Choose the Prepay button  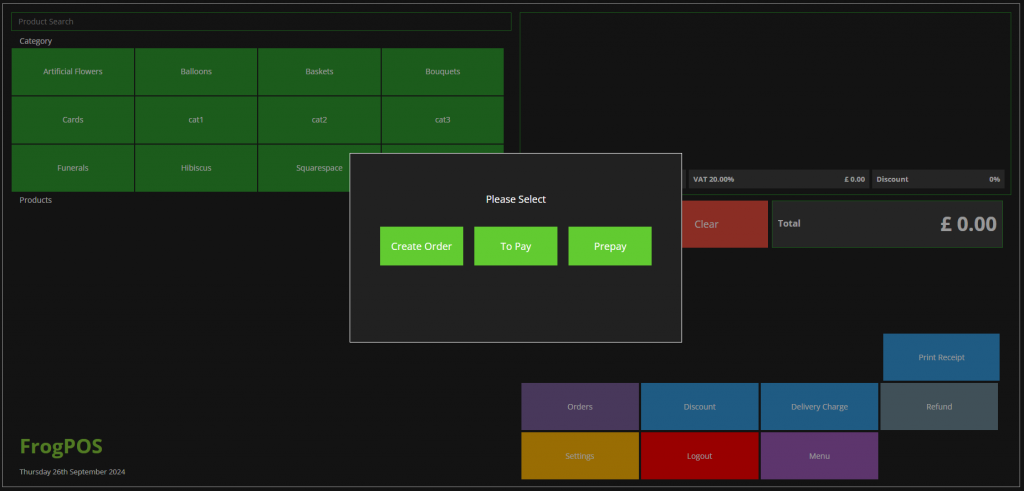(x=610, y=246)
